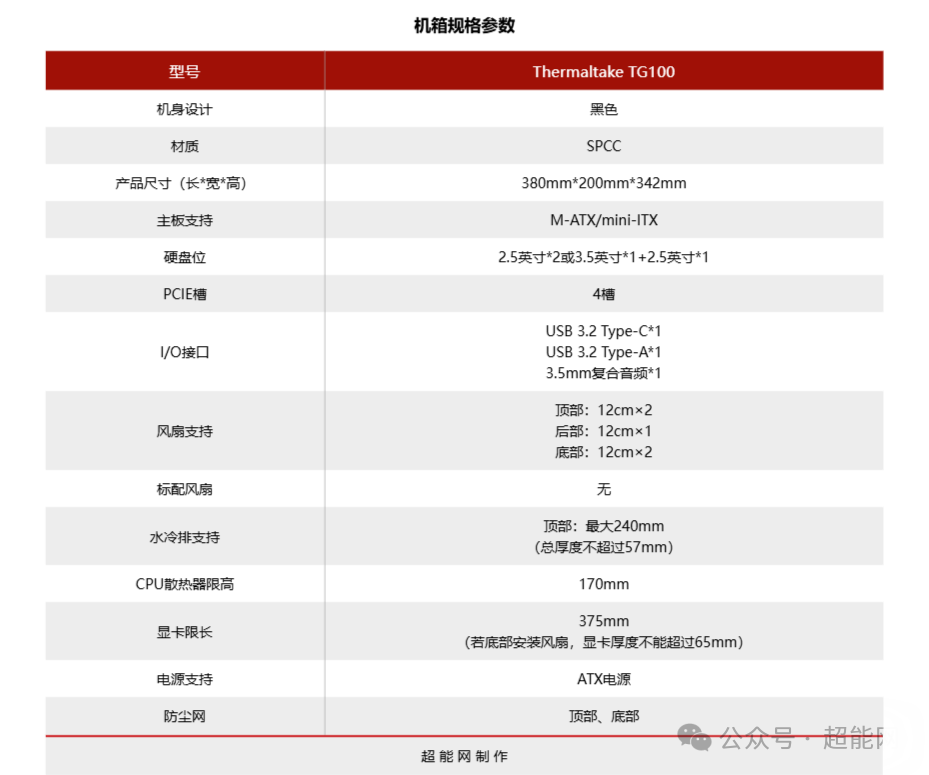Select the PCIE槽 value showing 4槽
This screenshot has width=929, height=775.
point(602,294)
